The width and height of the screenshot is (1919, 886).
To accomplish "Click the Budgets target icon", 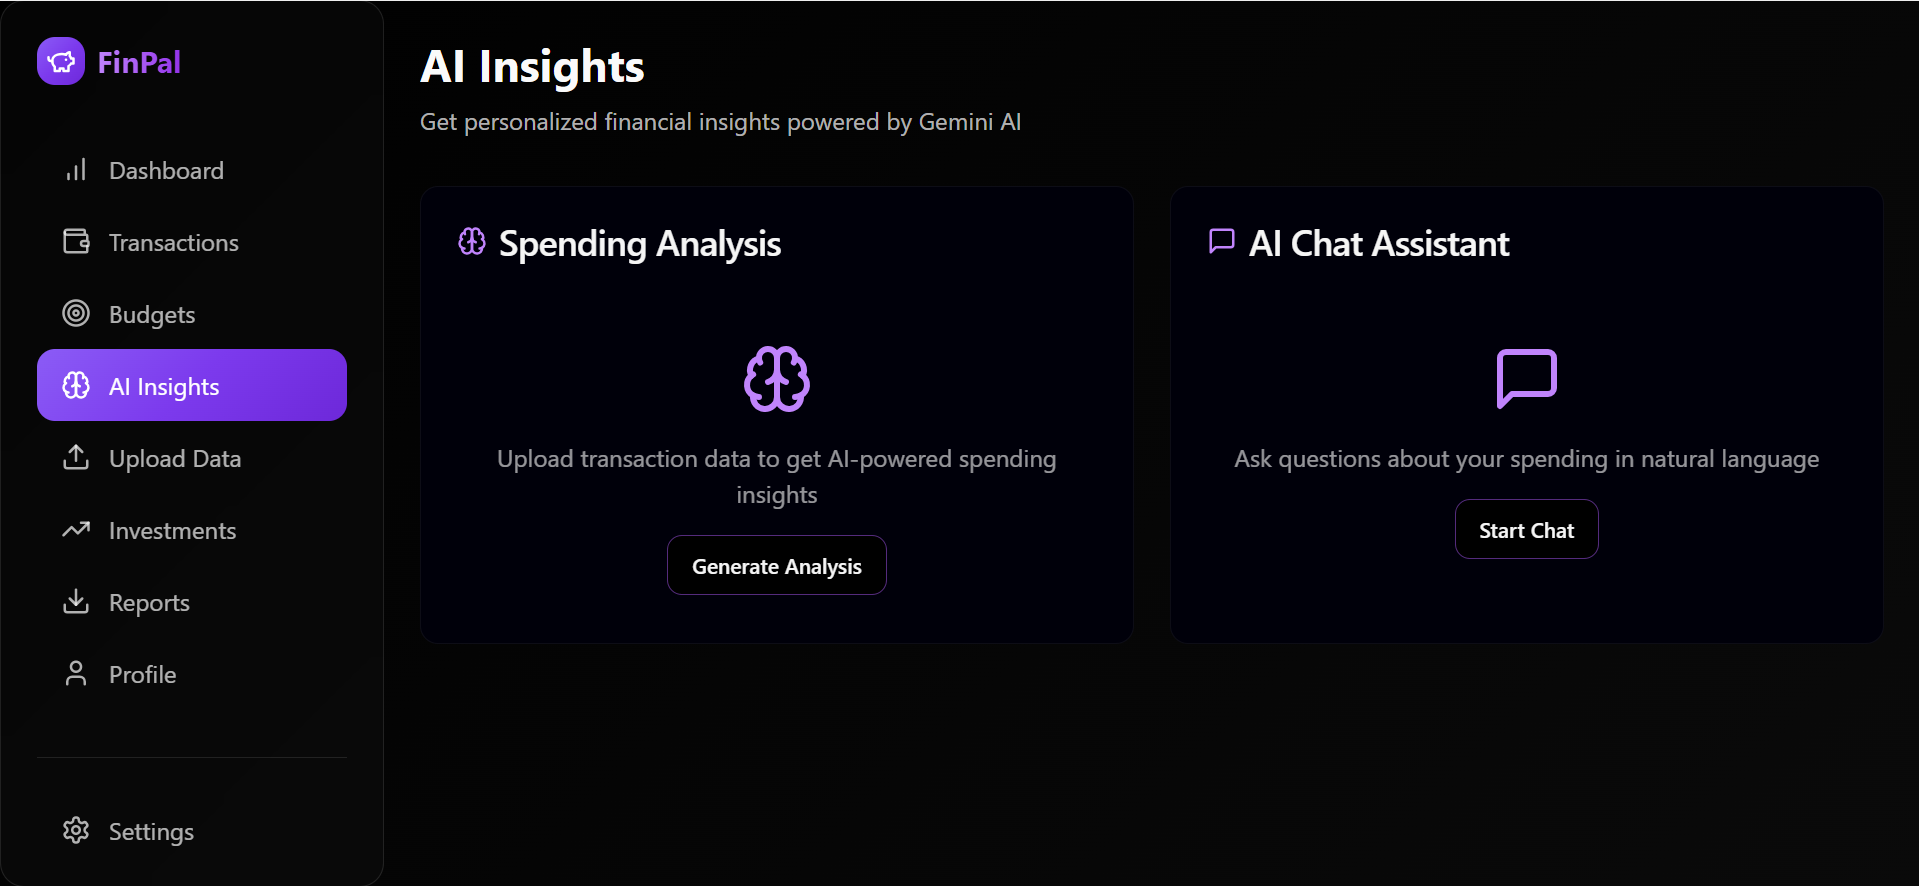I will tap(76, 314).
